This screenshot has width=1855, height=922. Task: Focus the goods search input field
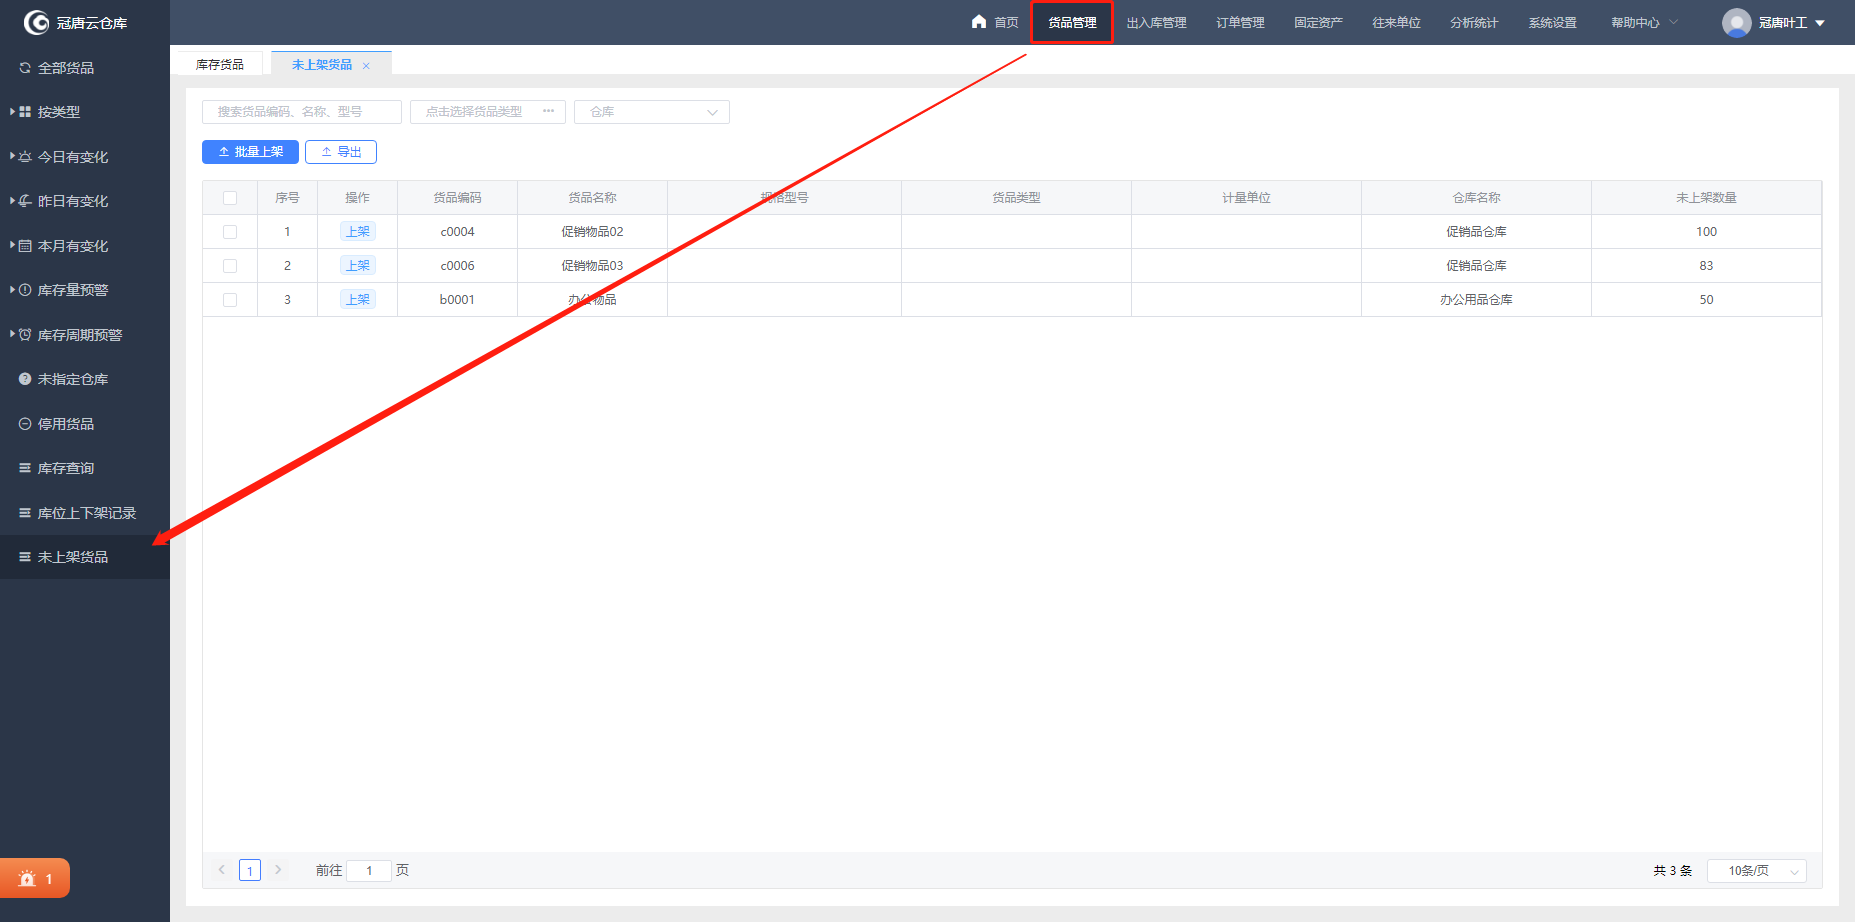pyautogui.click(x=302, y=112)
